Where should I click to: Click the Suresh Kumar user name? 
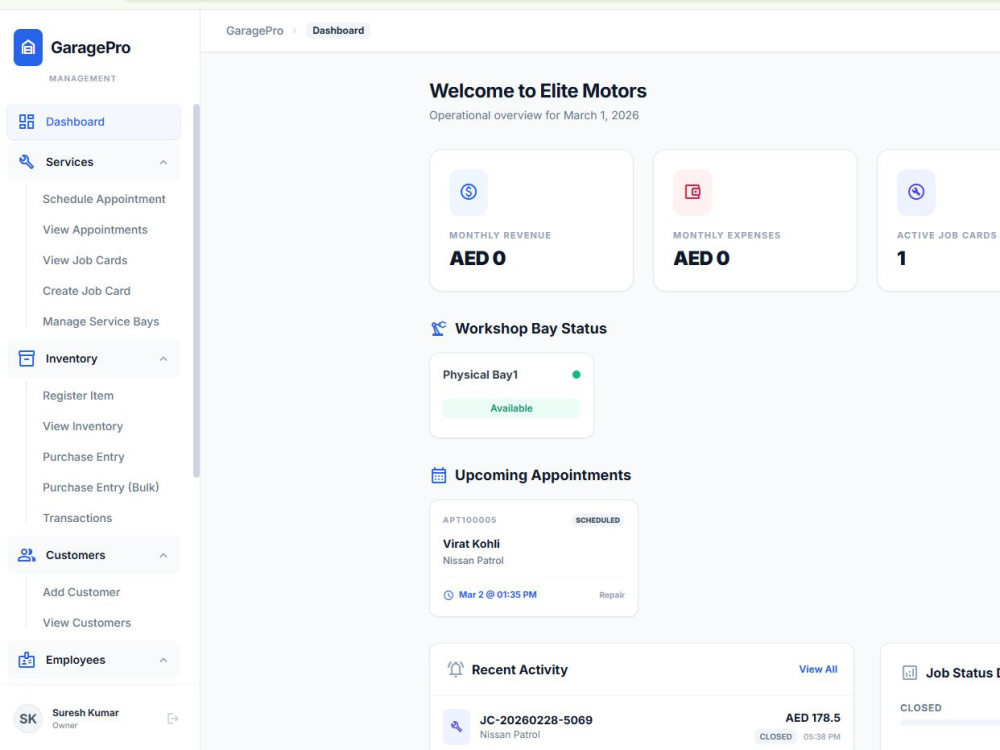pos(85,712)
